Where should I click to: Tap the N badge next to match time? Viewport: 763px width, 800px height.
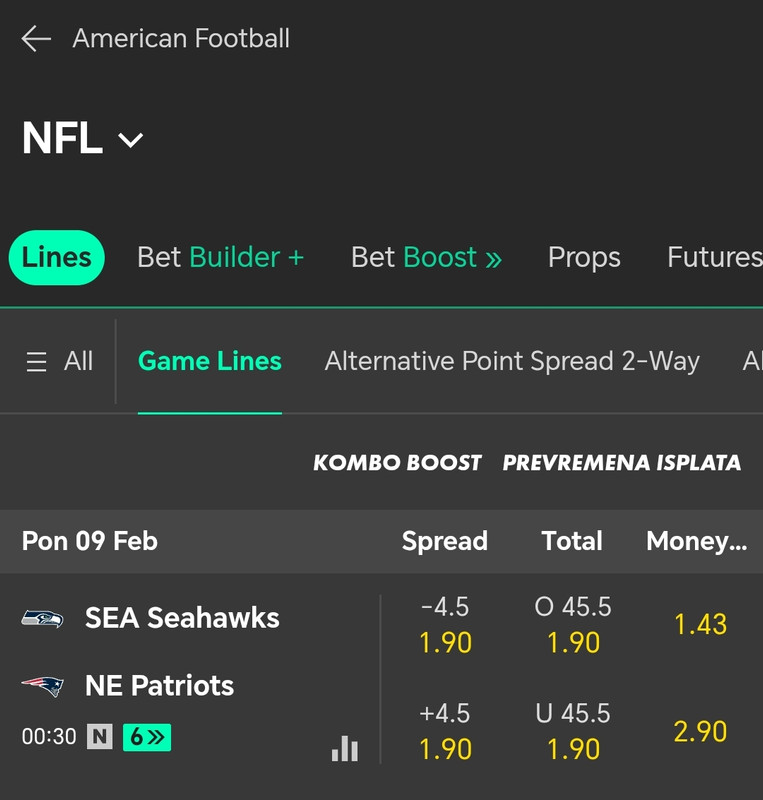click(x=100, y=737)
